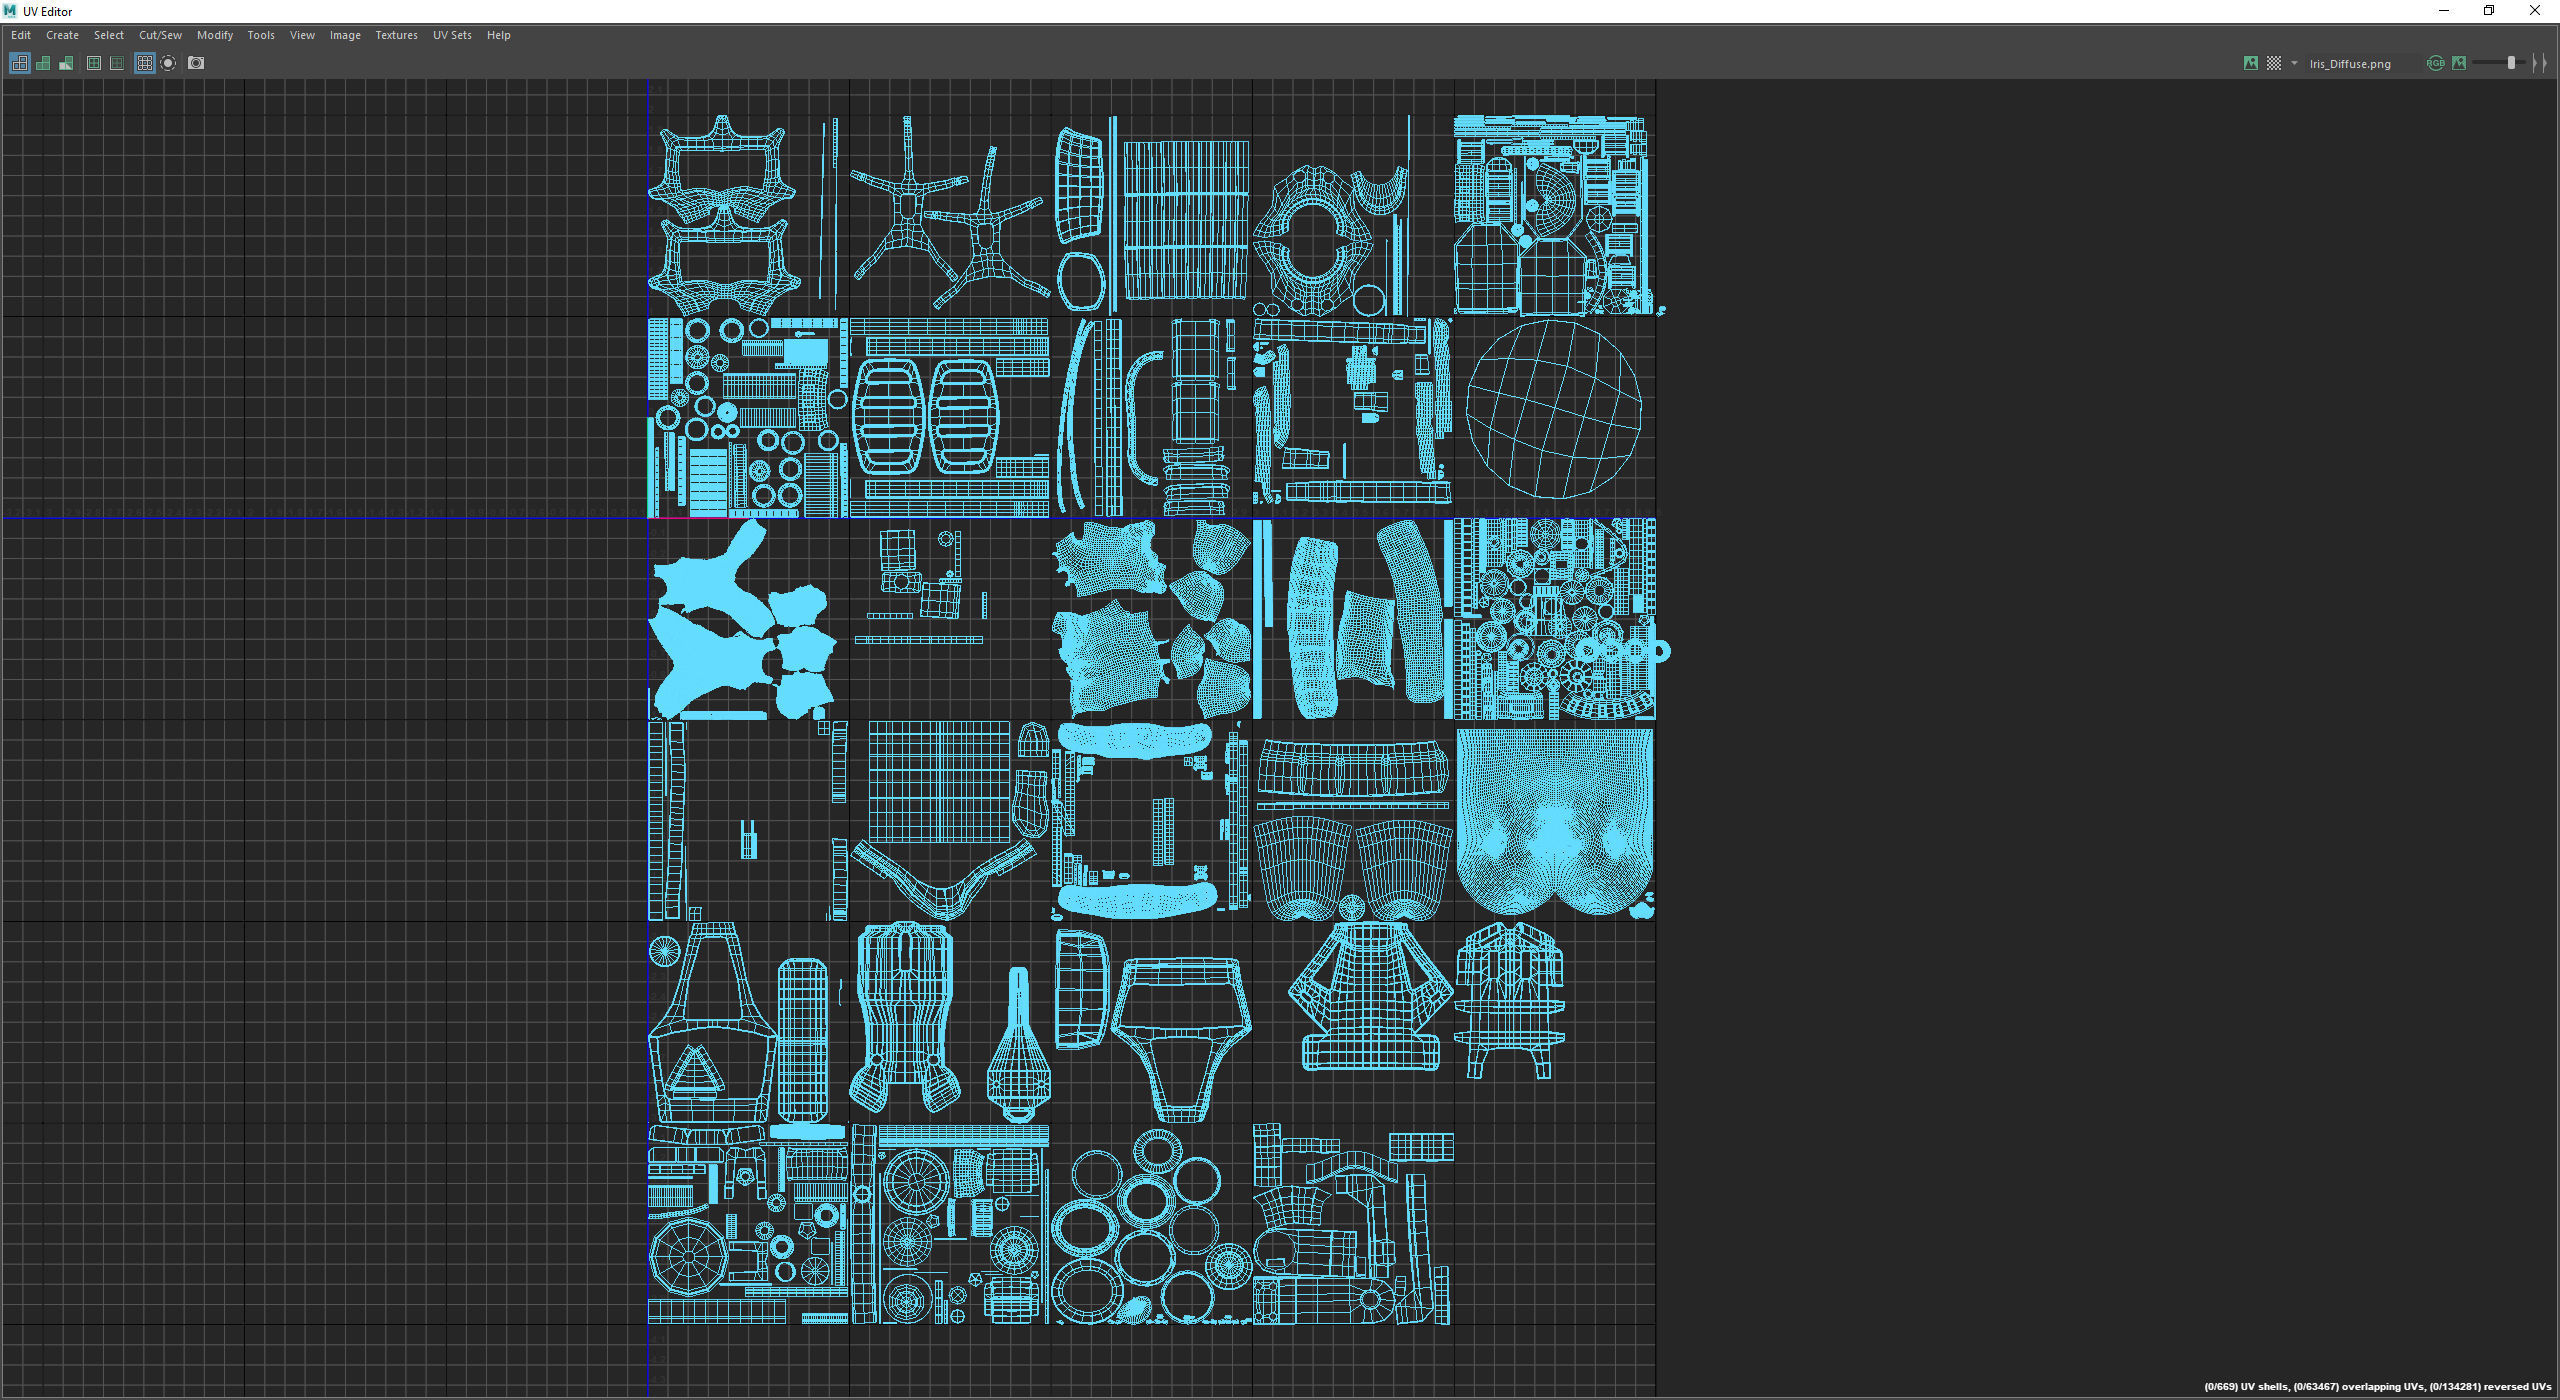The height and width of the screenshot is (1400, 2560).
Task: Click the dim image icon
Action: coord(2459,63)
